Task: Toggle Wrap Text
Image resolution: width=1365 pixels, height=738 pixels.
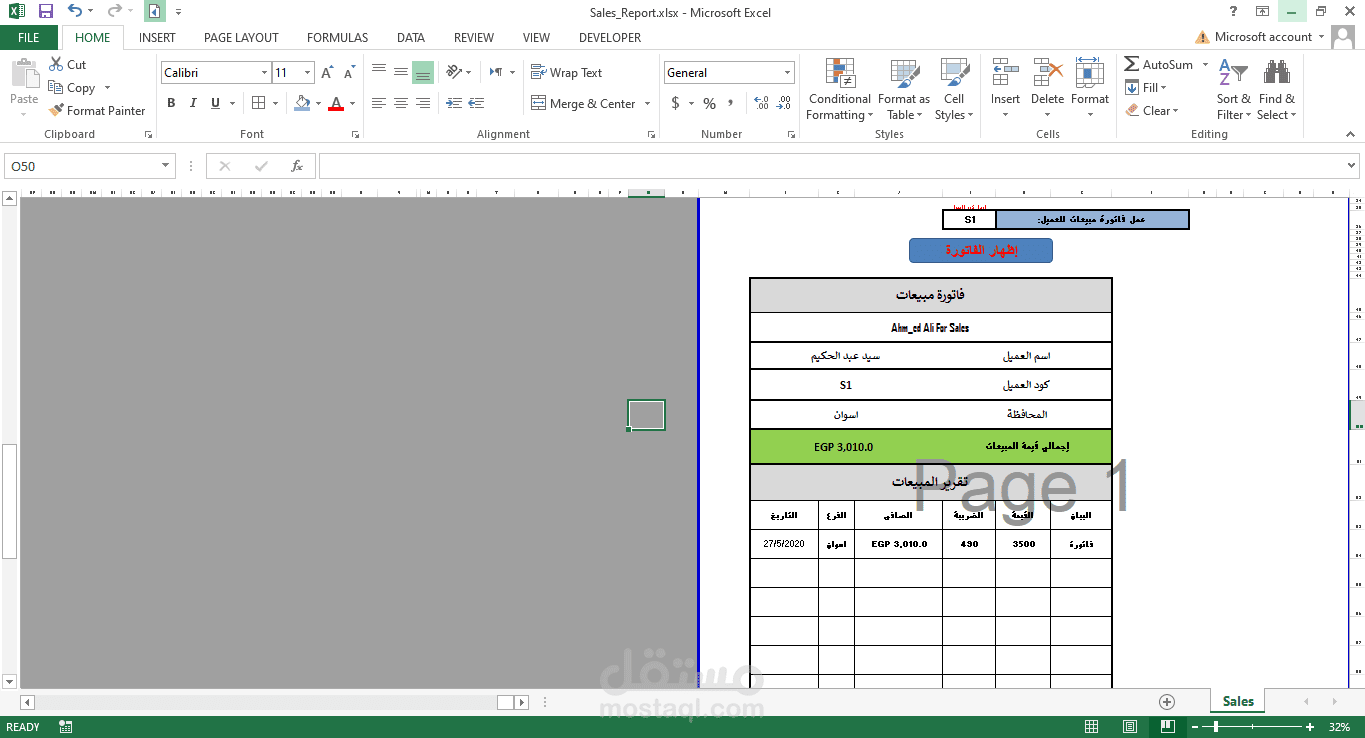Action: 566,72
